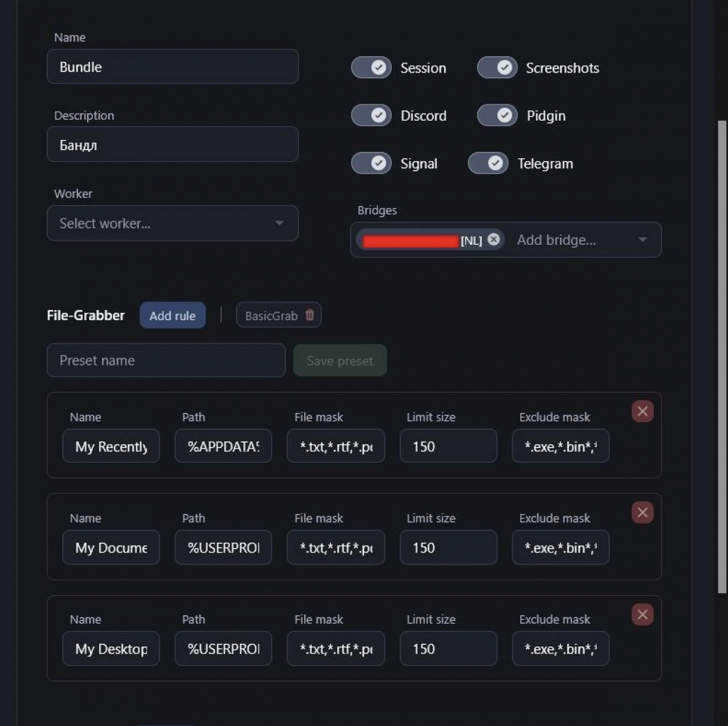The image size is (728, 726).
Task: Open the Select worker dropdown
Action: pos(173,223)
